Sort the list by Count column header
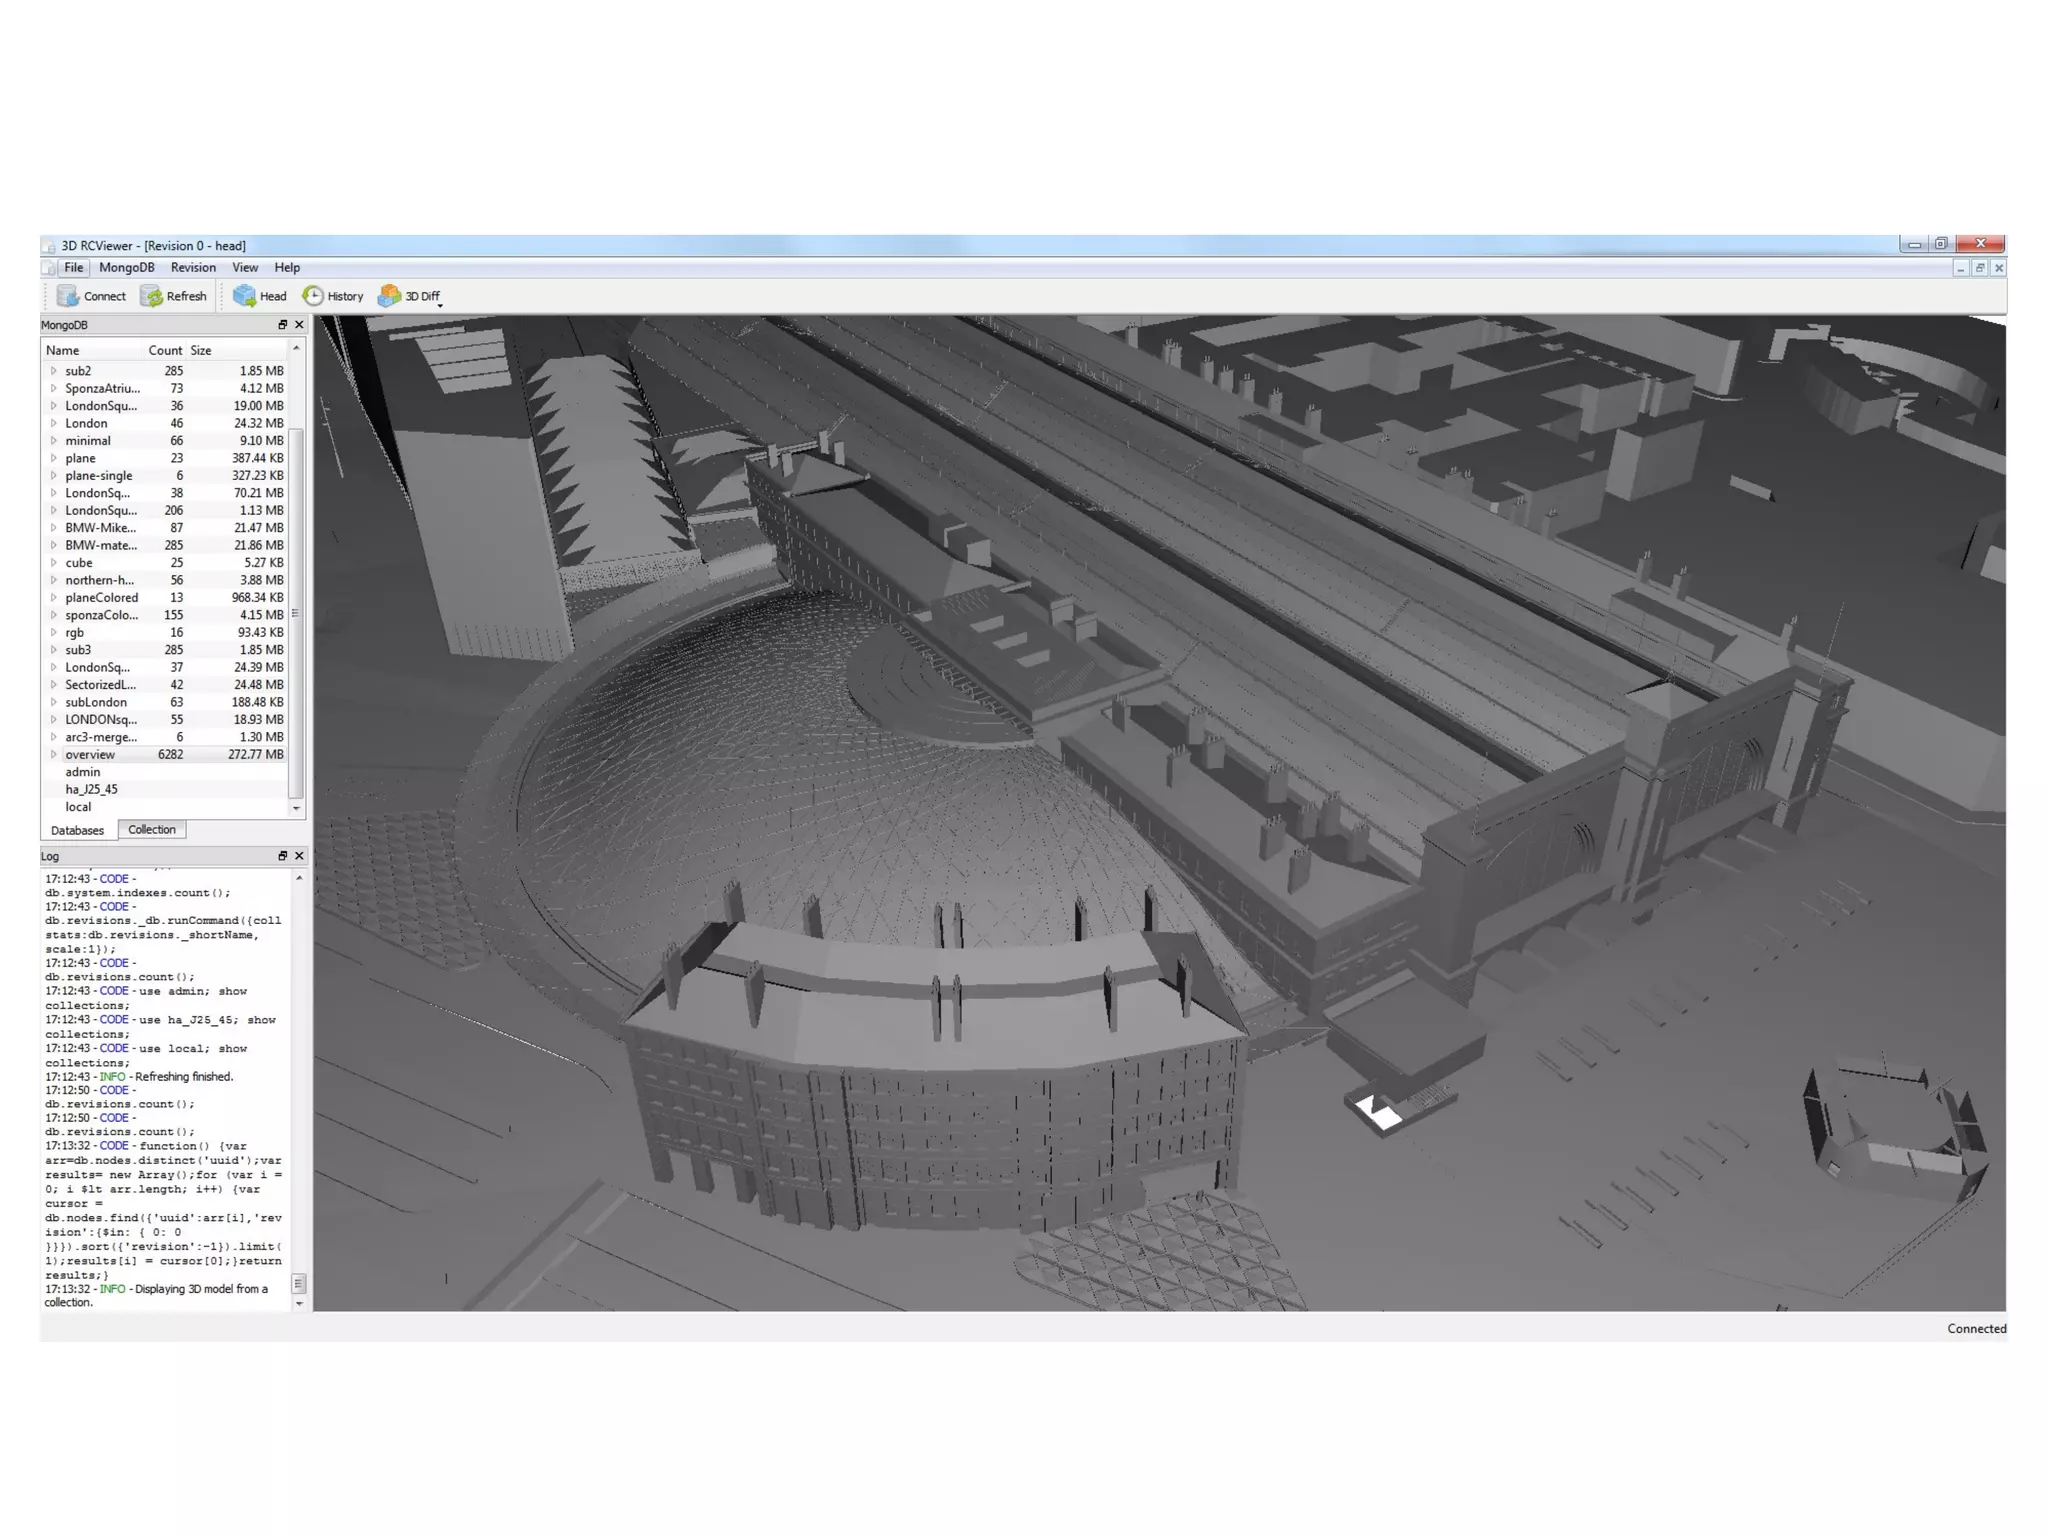 click(x=165, y=351)
